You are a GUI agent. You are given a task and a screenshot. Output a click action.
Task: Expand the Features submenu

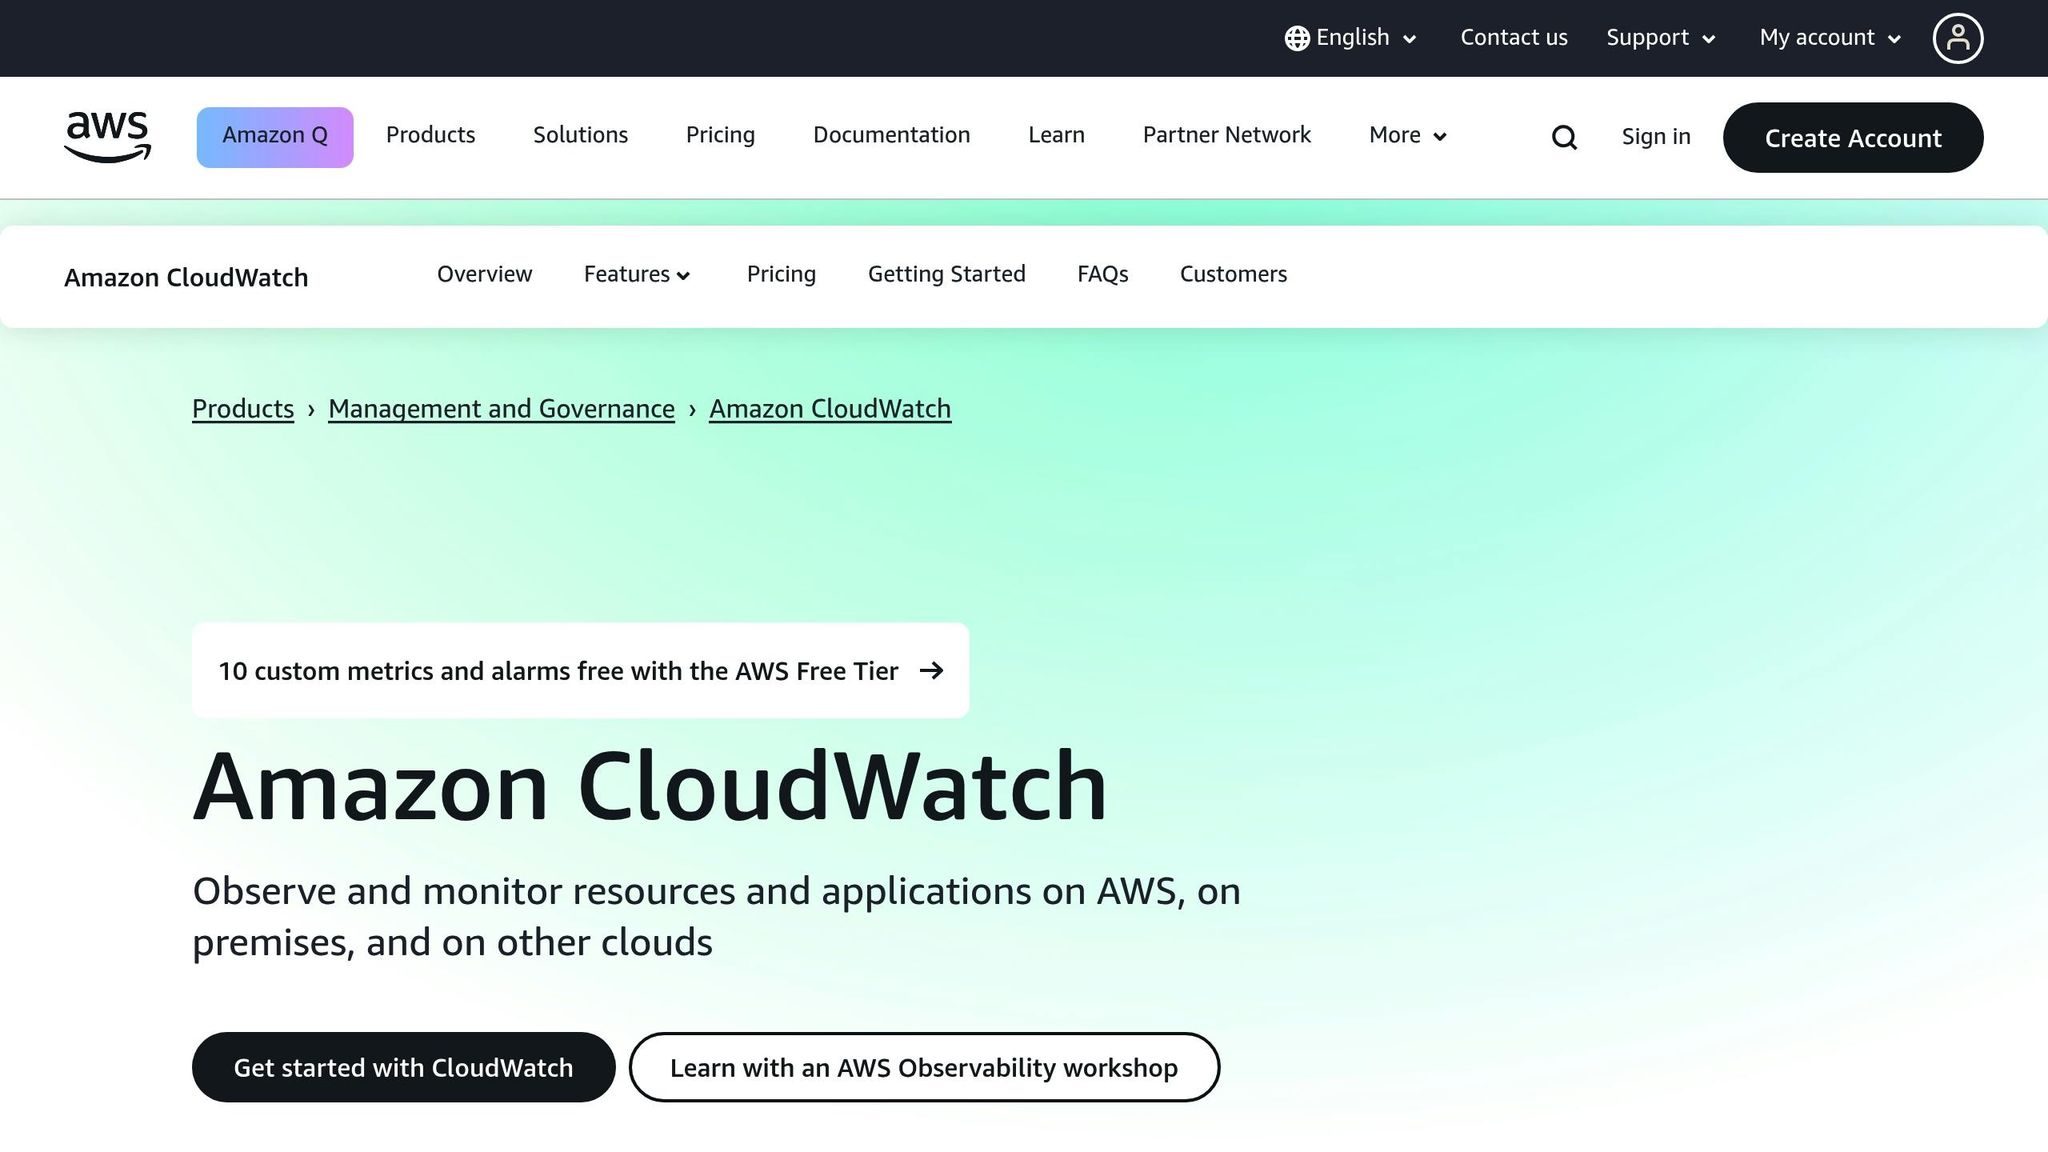tap(637, 274)
